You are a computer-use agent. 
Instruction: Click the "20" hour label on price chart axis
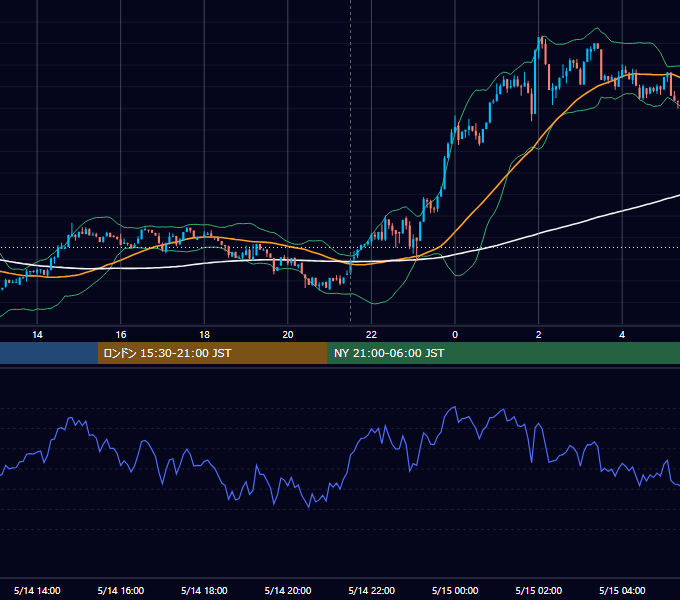pyautogui.click(x=288, y=335)
